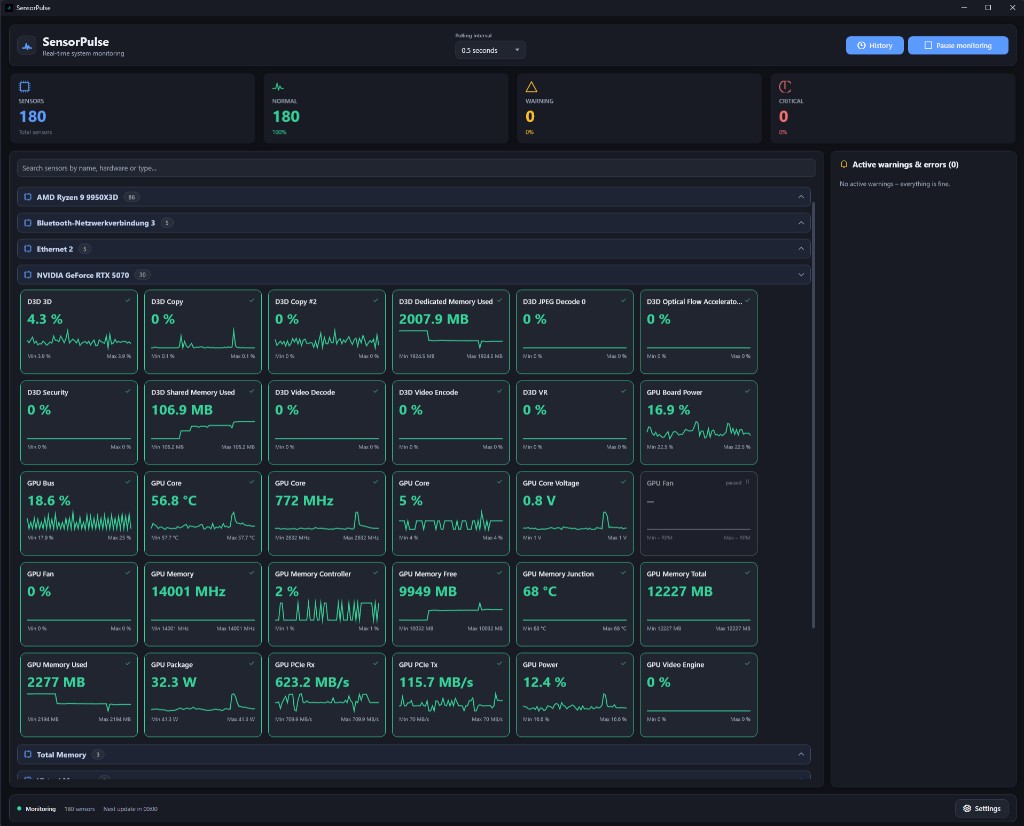
Task: Click the GPU Memory Free sparkline graph
Action: pos(451,612)
